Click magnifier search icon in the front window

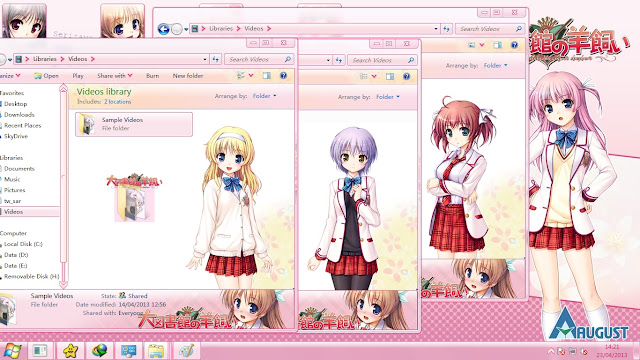(287, 60)
